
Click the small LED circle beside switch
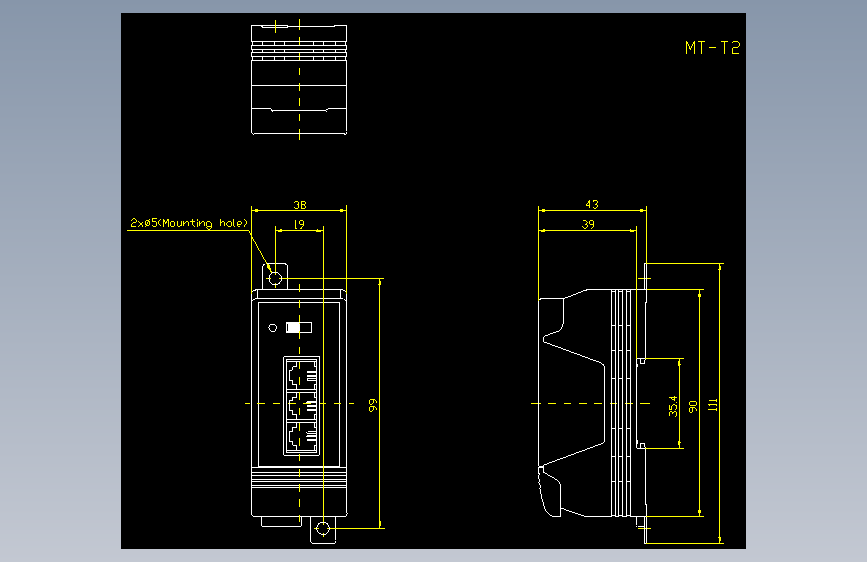[273, 328]
